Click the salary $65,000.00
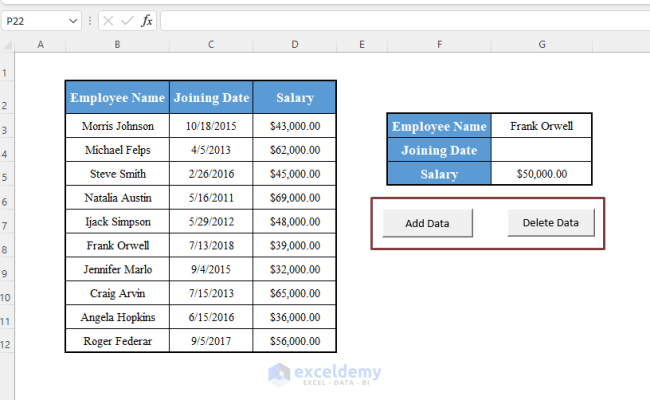650x400 pixels. [x=295, y=293]
